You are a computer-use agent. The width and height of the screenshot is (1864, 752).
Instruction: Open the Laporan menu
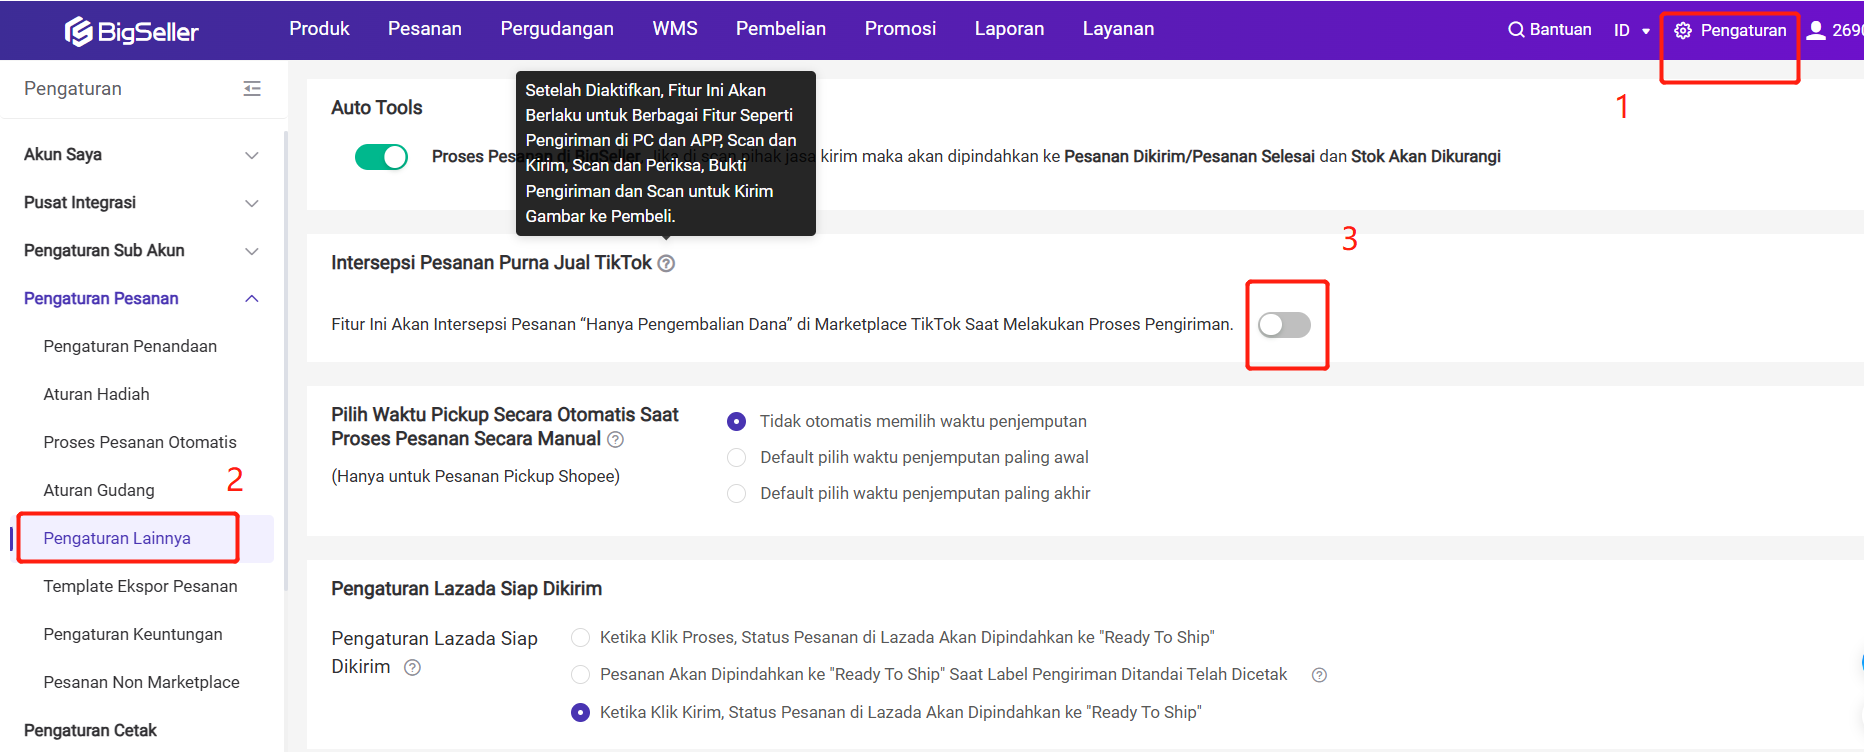1009,29
